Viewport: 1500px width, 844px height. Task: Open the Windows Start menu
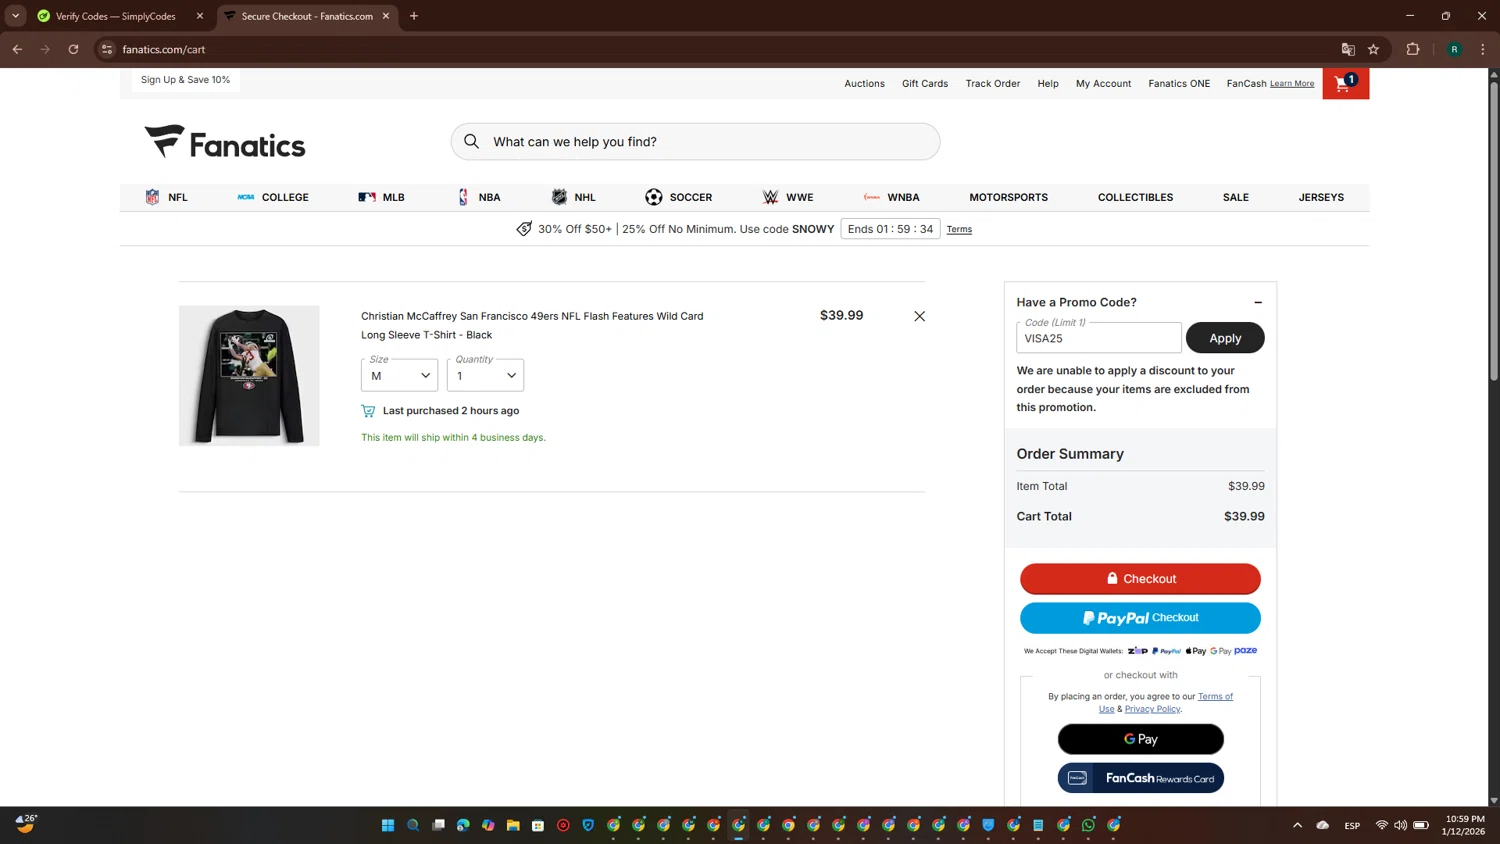(388, 825)
